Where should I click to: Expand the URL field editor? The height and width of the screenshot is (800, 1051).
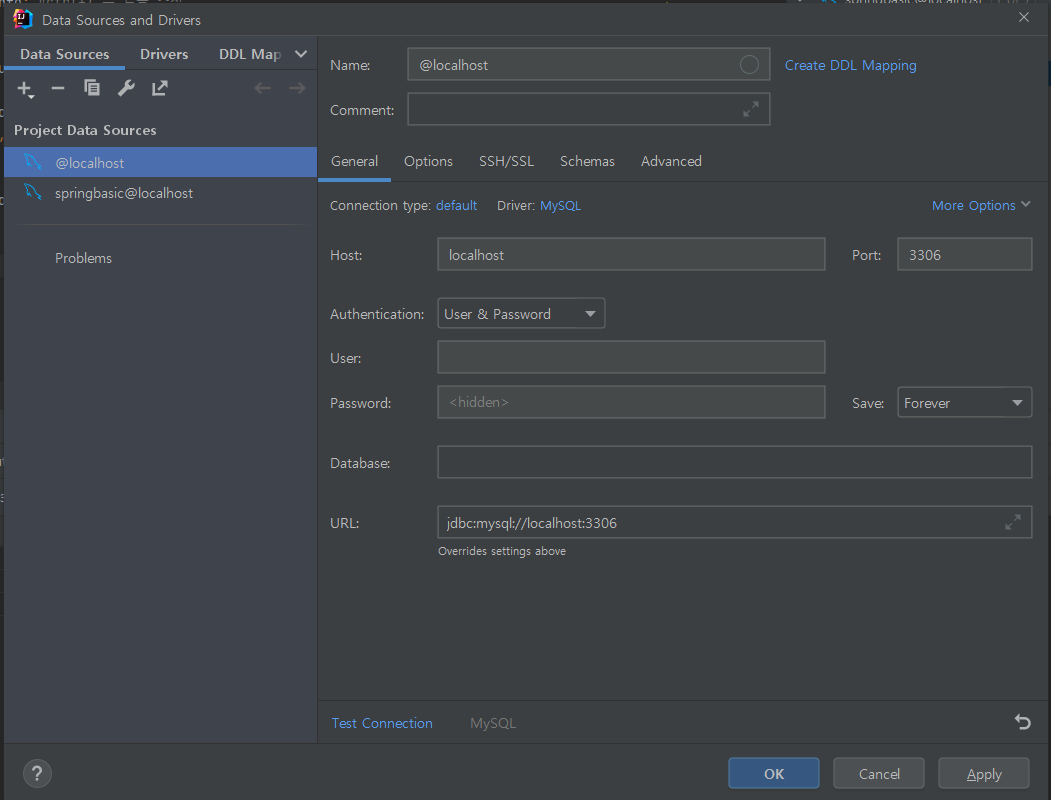pos(1013,522)
